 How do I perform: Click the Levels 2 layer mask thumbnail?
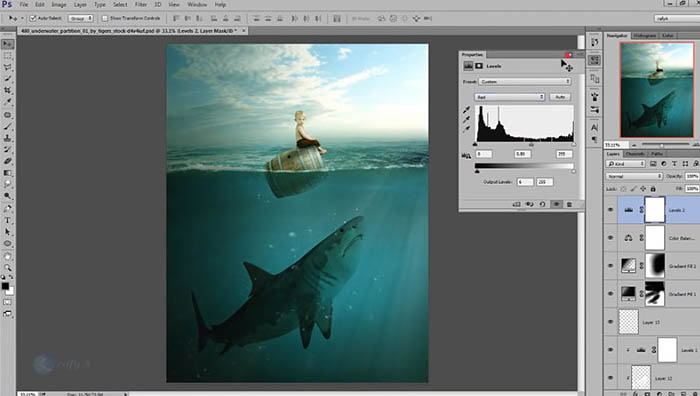click(x=655, y=209)
